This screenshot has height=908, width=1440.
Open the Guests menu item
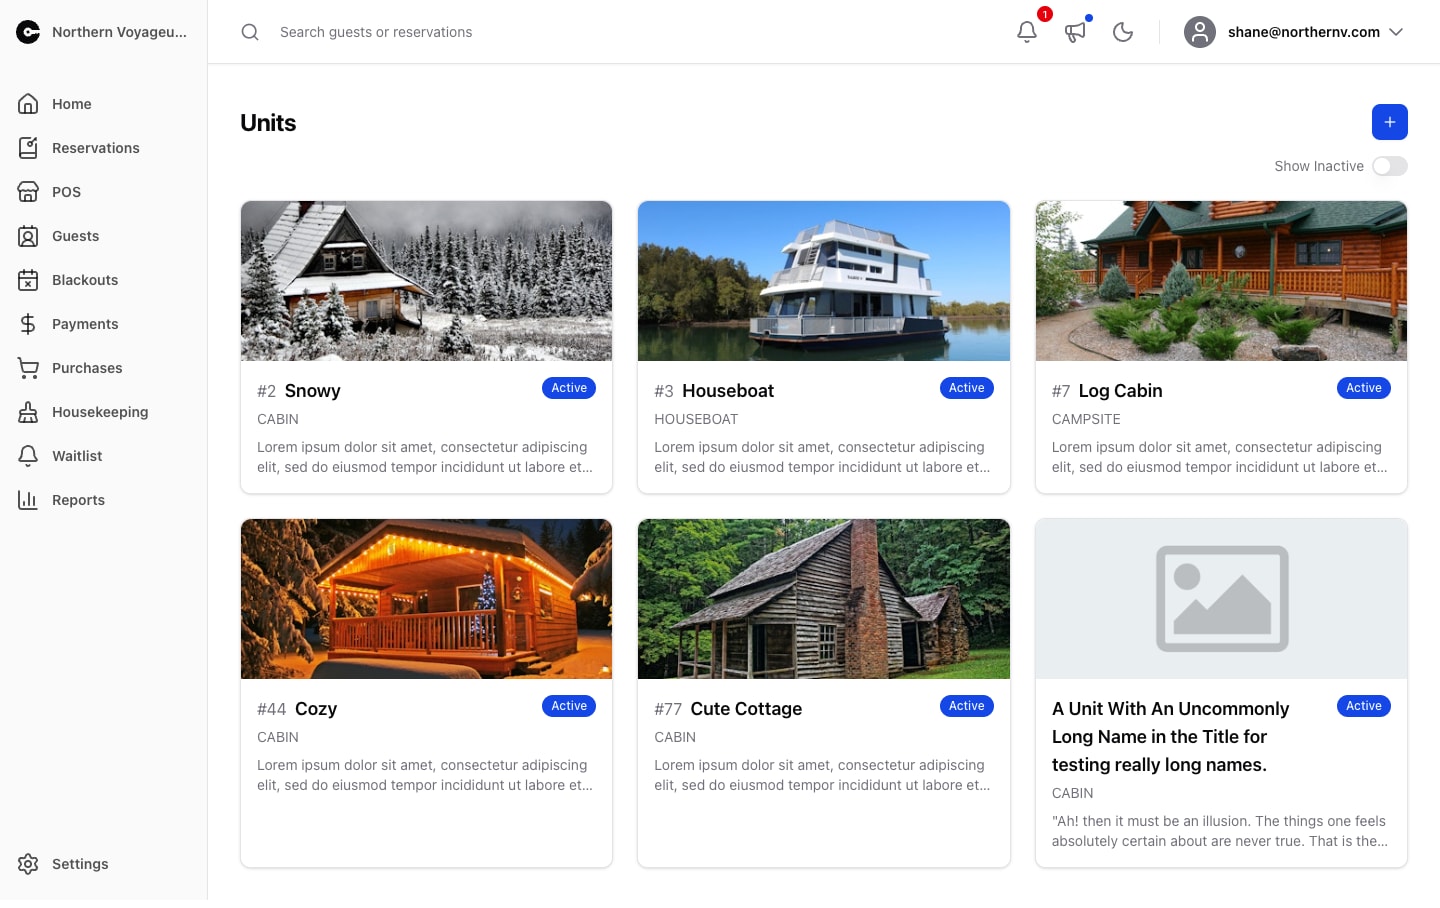[x=104, y=236]
